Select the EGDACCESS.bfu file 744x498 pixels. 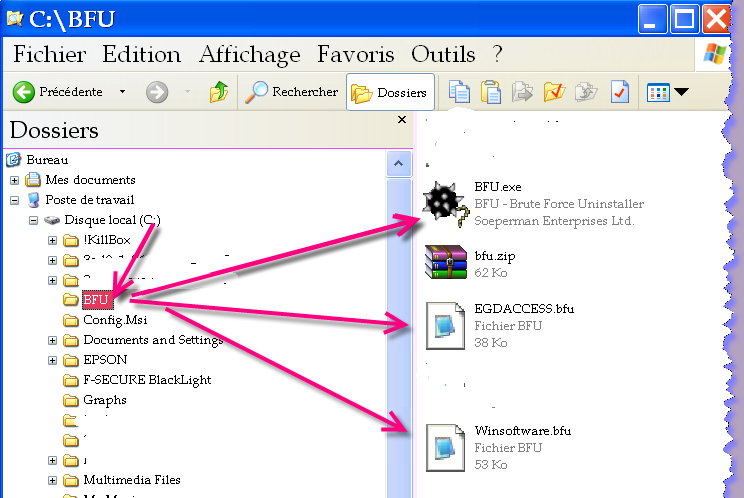click(x=445, y=325)
